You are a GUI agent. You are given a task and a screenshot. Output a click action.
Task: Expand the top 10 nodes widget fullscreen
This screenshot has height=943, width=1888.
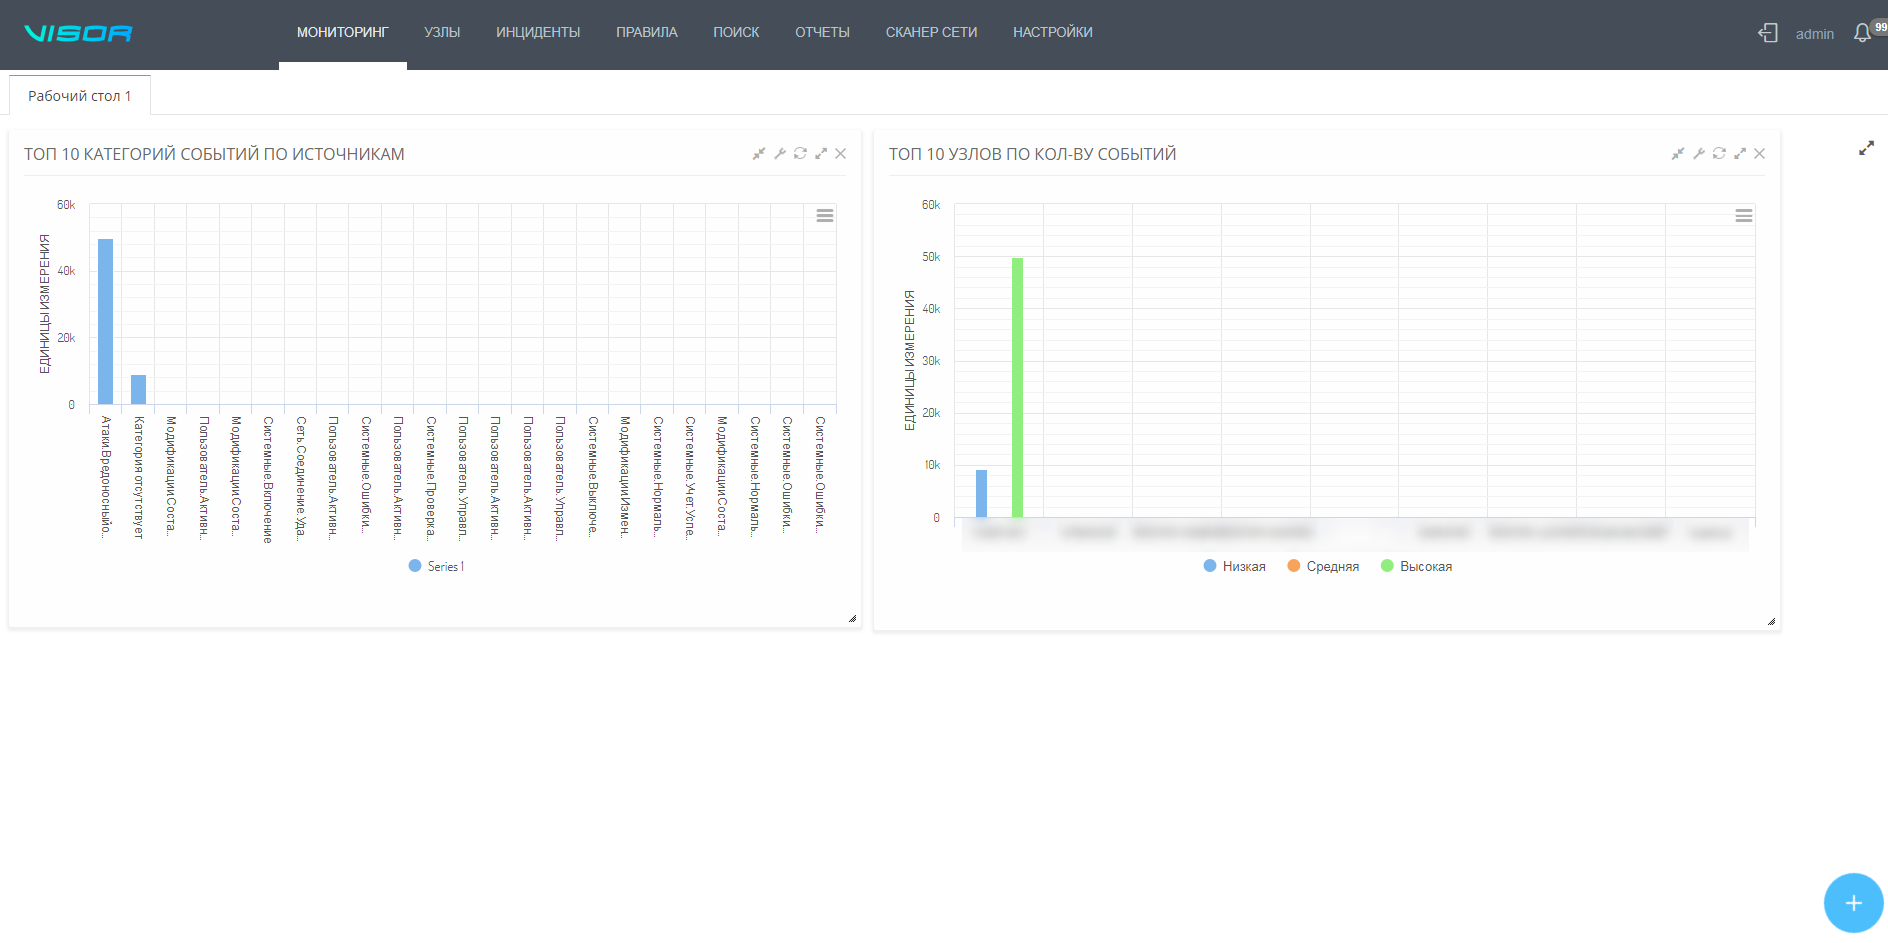click(1740, 153)
